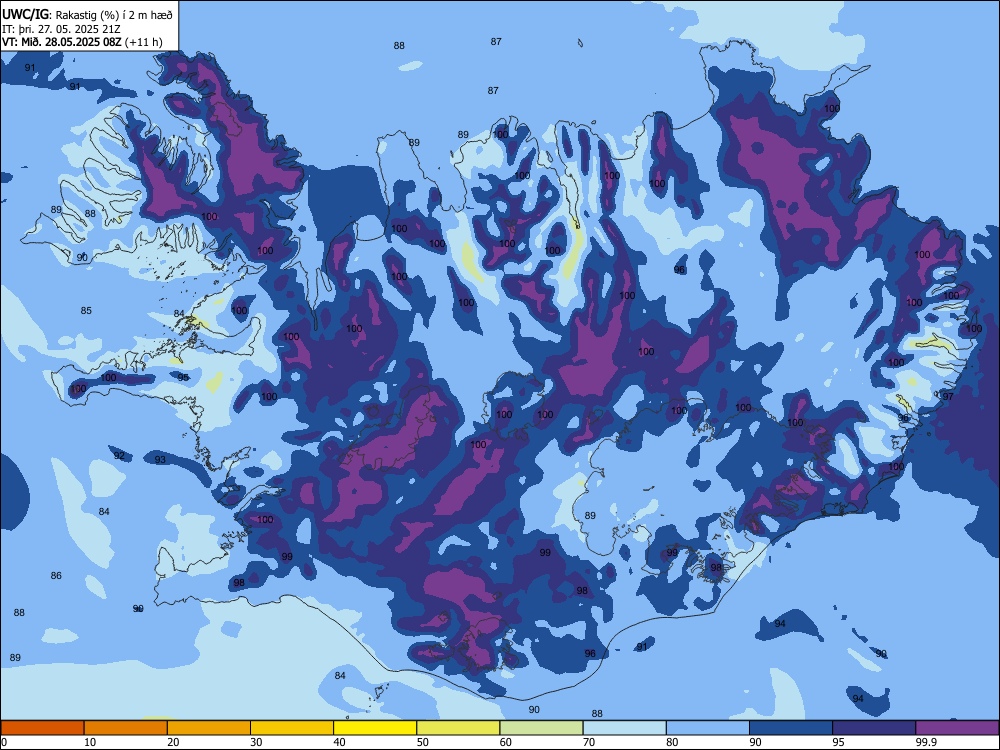Click the 'VT: Mið. 28.05.2025 08Z (+11 h)' line
The height and width of the screenshot is (750, 1000).
82,42
